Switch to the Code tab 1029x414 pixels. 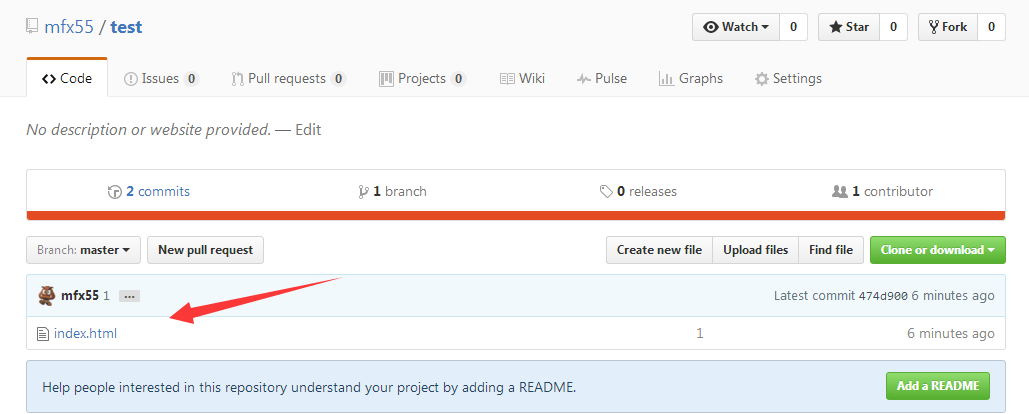click(x=67, y=79)
